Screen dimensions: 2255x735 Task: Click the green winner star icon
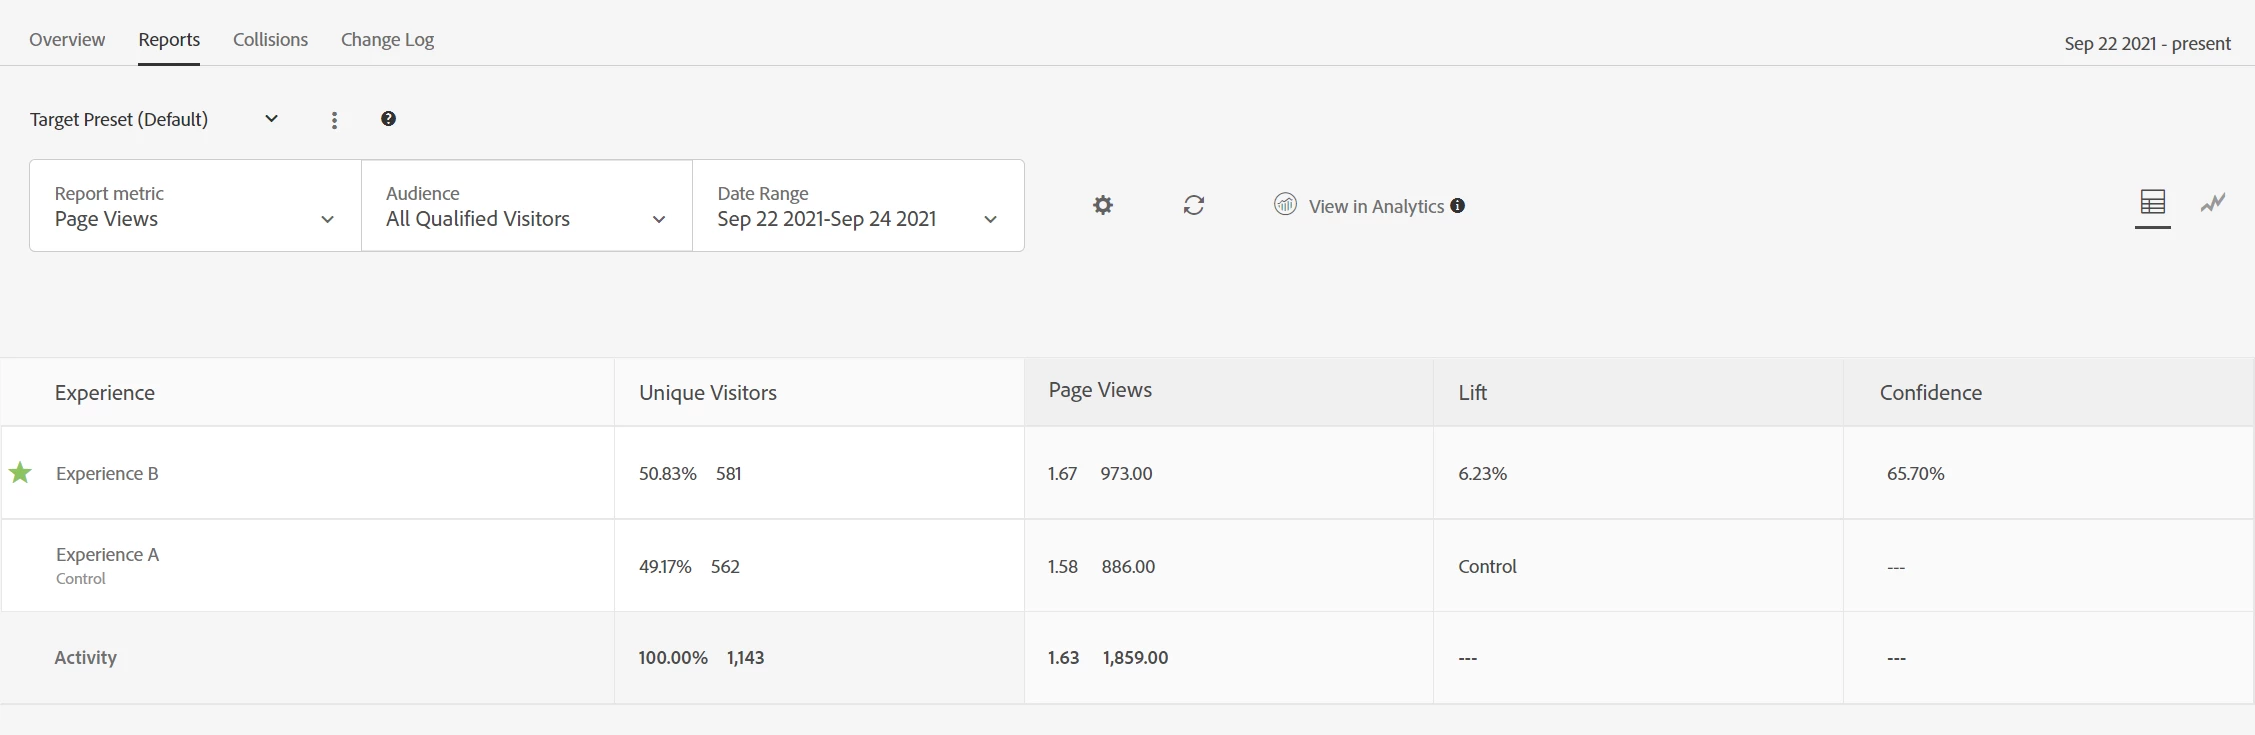point(20,473)
